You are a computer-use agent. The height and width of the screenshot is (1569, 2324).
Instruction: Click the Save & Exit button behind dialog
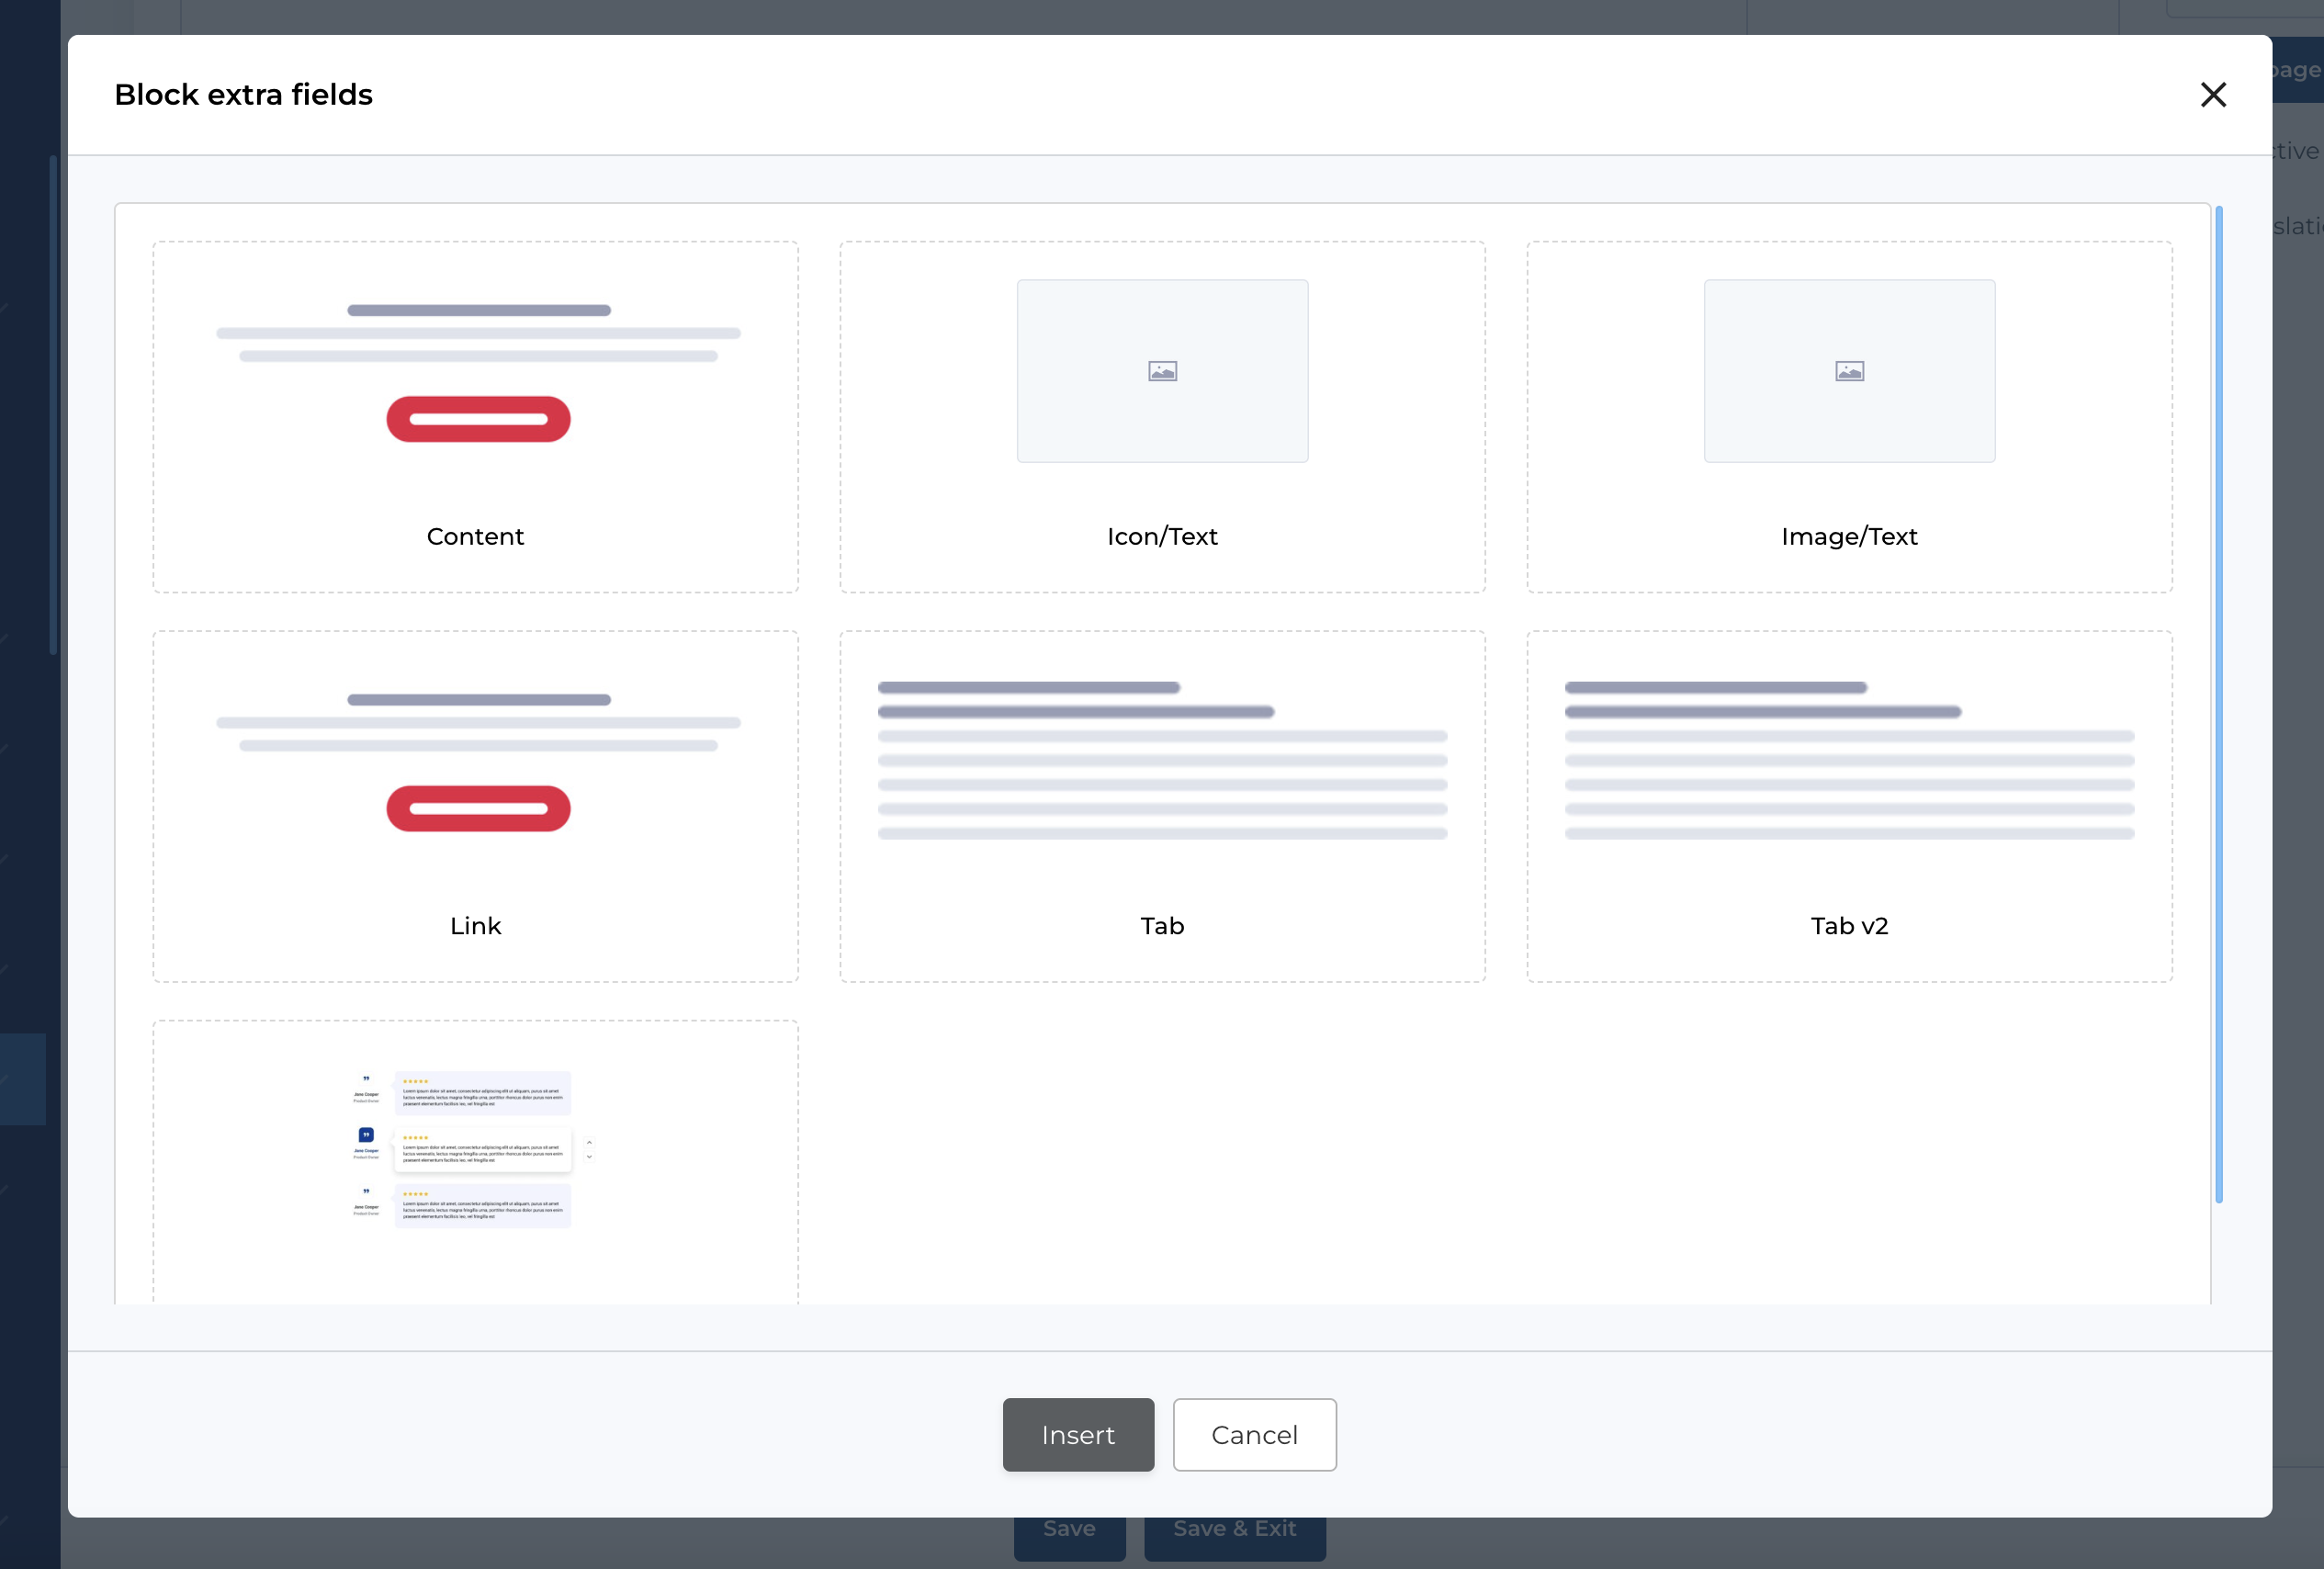[1234, 1533]
